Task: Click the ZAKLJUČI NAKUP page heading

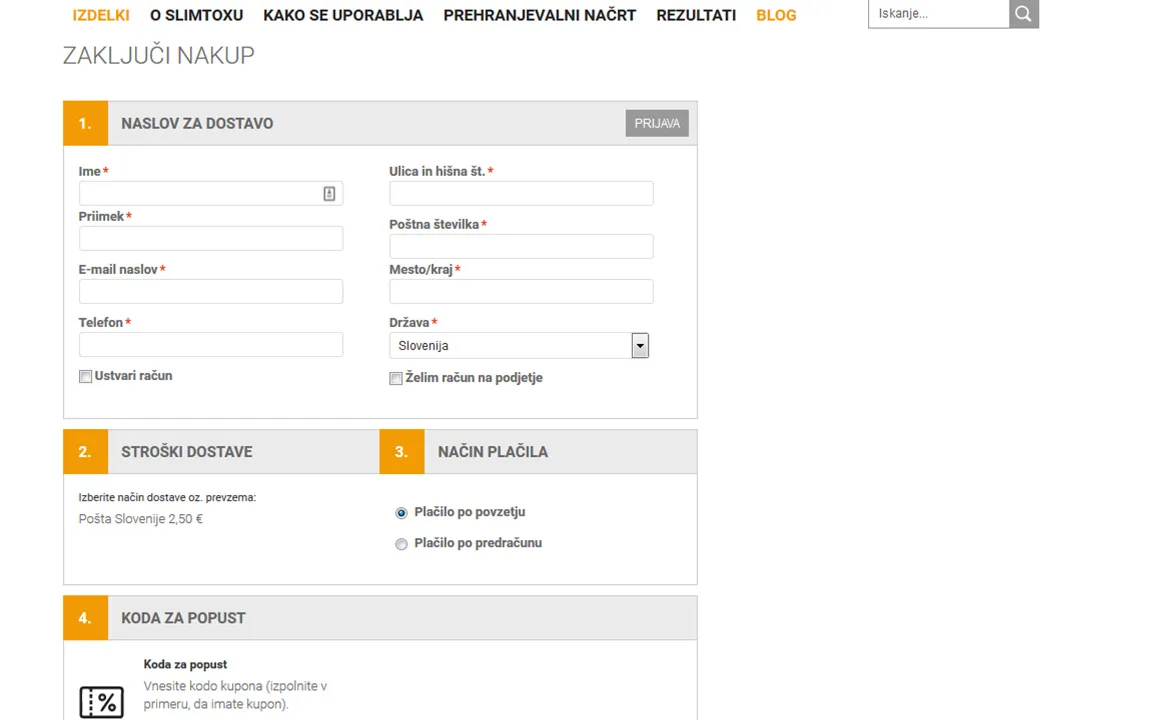Action: (x=158, y=55)
